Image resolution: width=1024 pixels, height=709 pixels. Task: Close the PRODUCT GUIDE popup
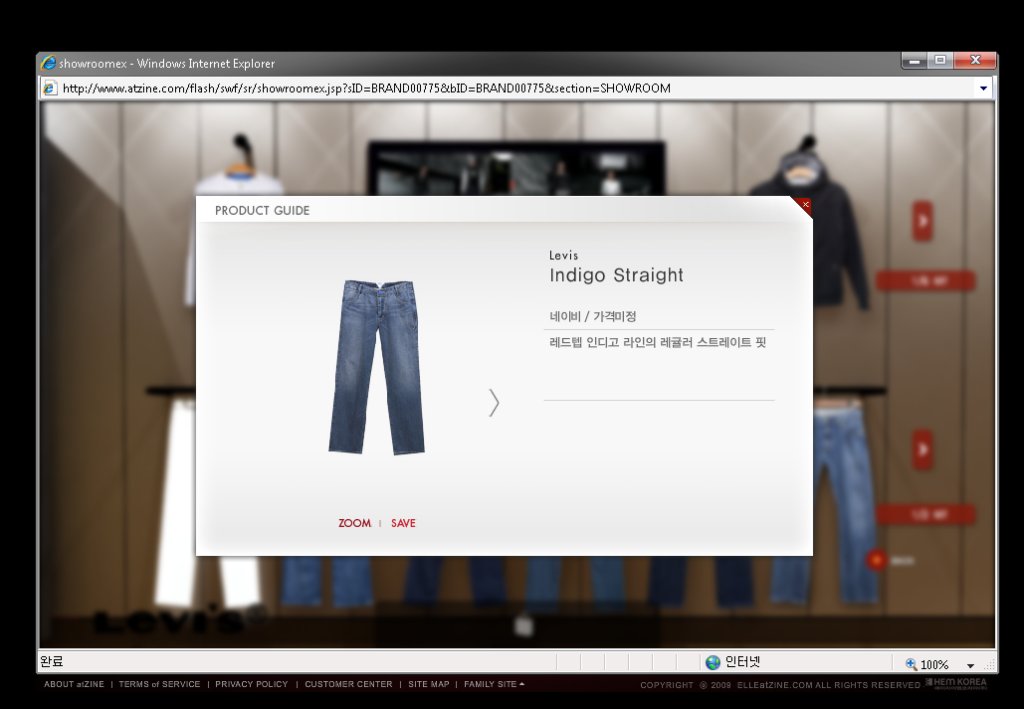[x=805, y=205]
